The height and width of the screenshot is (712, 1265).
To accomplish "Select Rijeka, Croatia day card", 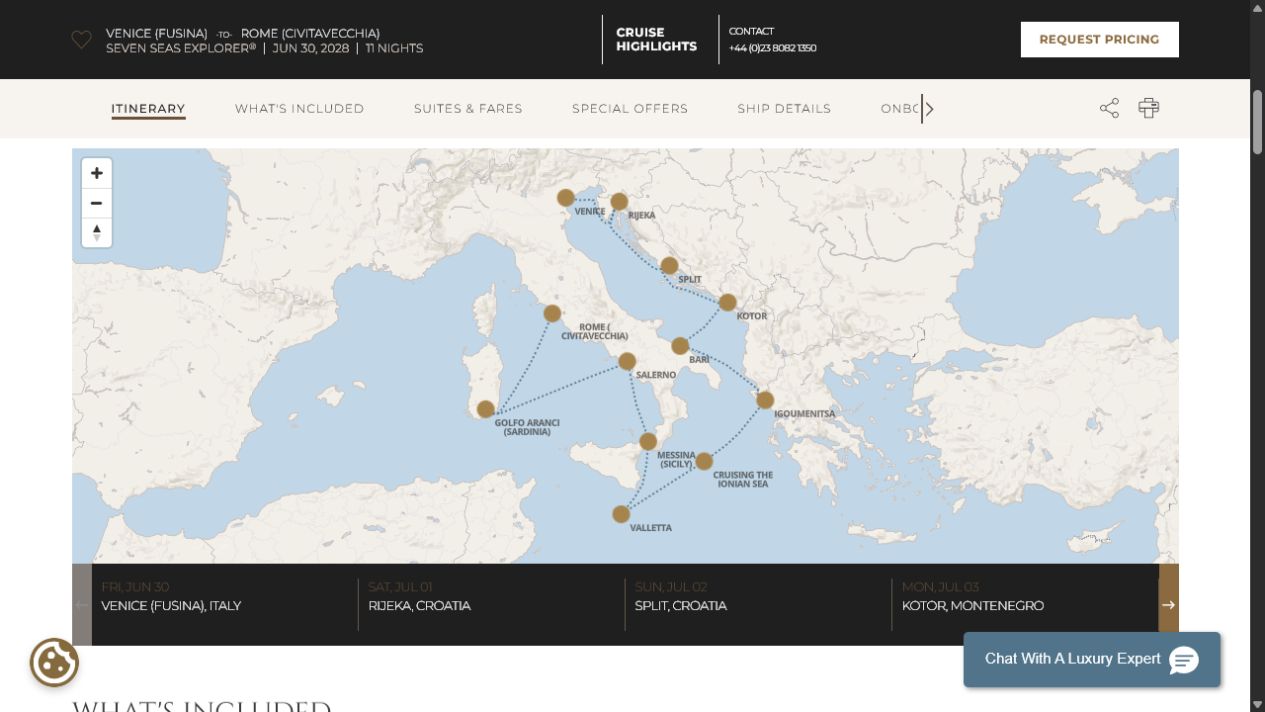I will [x=491, y=605].
